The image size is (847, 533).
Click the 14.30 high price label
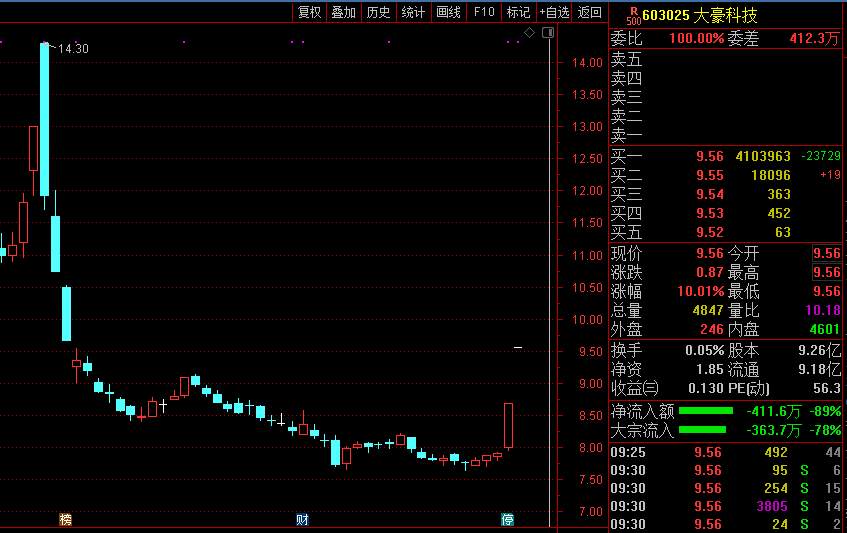(73, 49)
